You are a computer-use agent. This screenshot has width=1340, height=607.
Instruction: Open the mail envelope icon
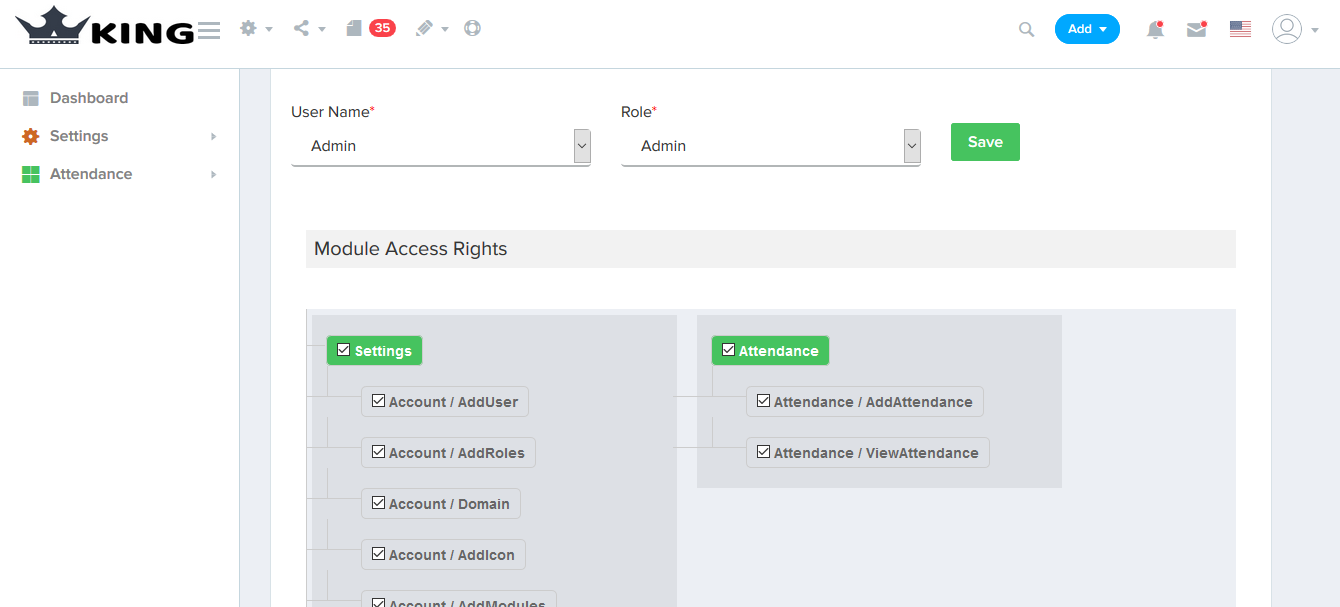point(1196,30)
